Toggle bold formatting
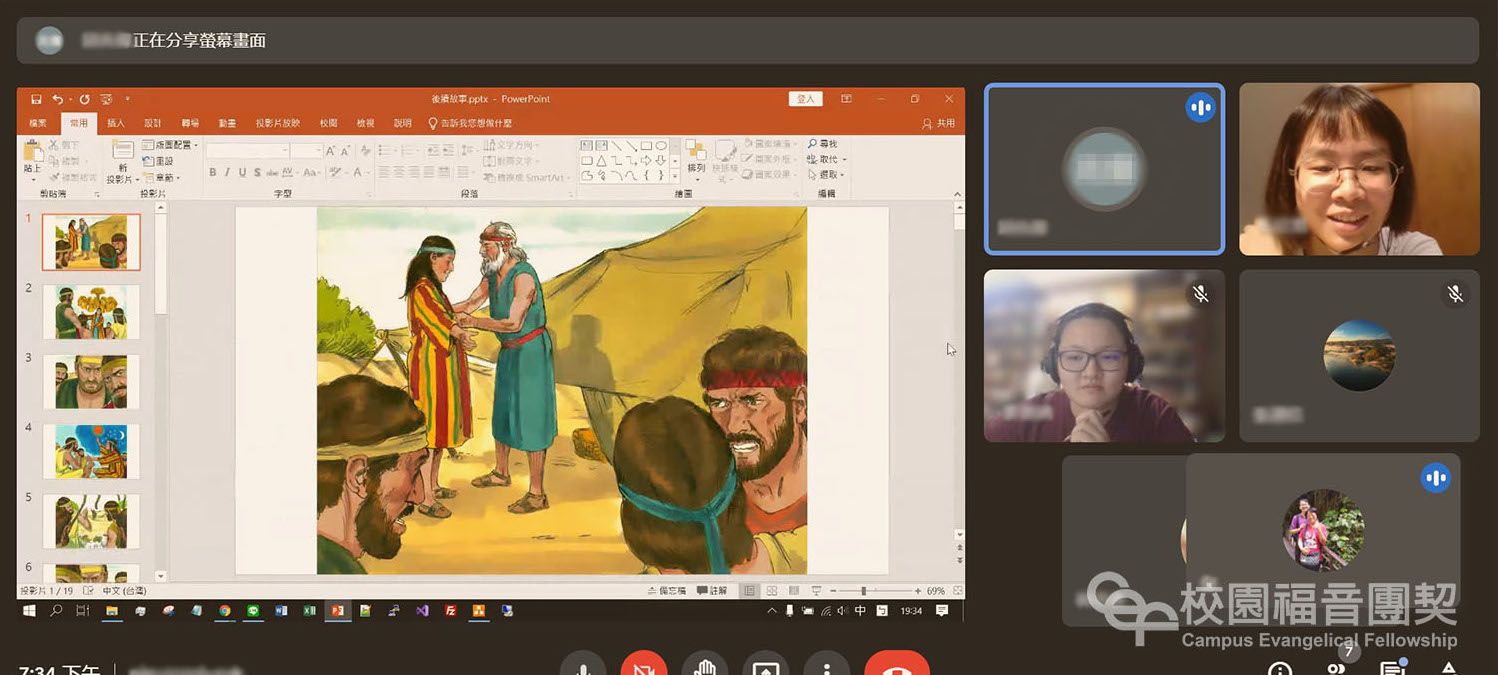 tap(213, 173)
